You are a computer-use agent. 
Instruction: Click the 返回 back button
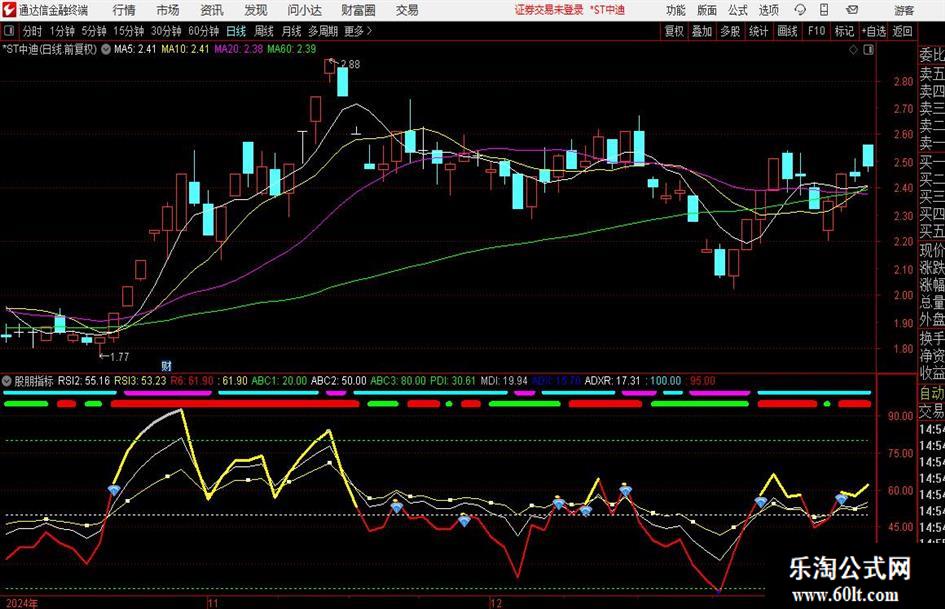[902, 31]
